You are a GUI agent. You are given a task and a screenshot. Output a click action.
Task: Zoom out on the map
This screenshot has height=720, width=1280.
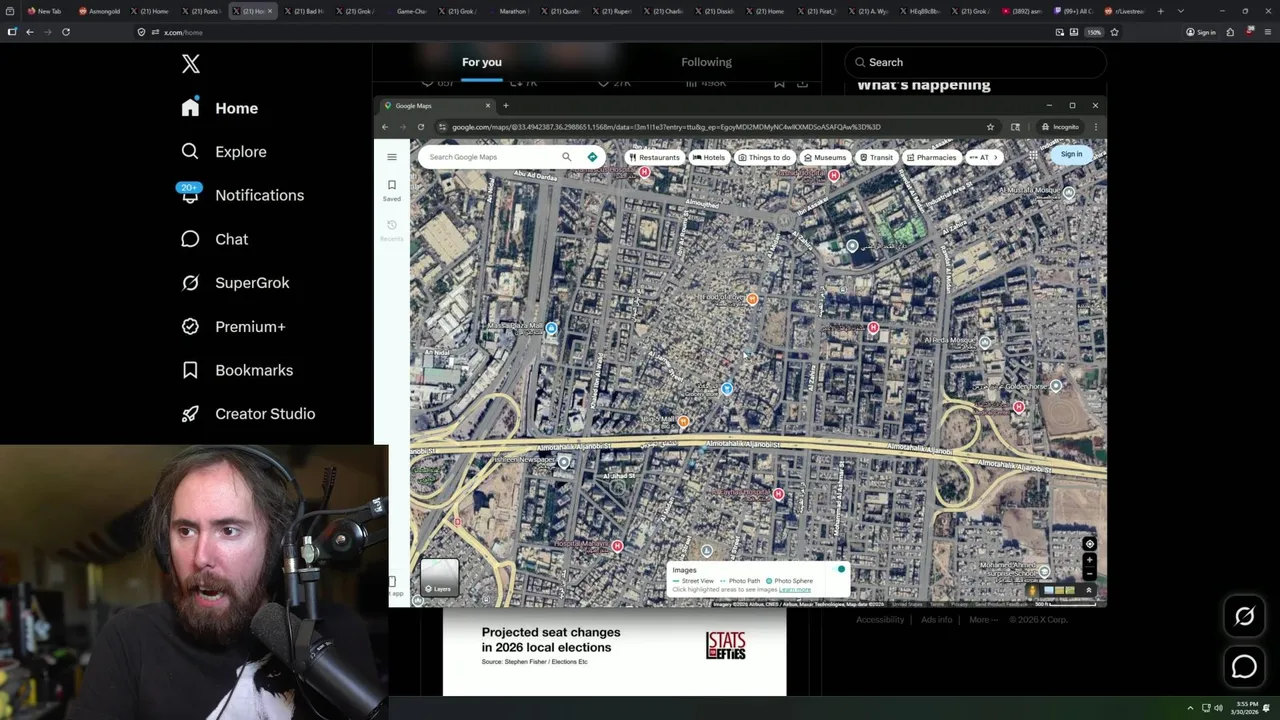tap(1089, 573)
